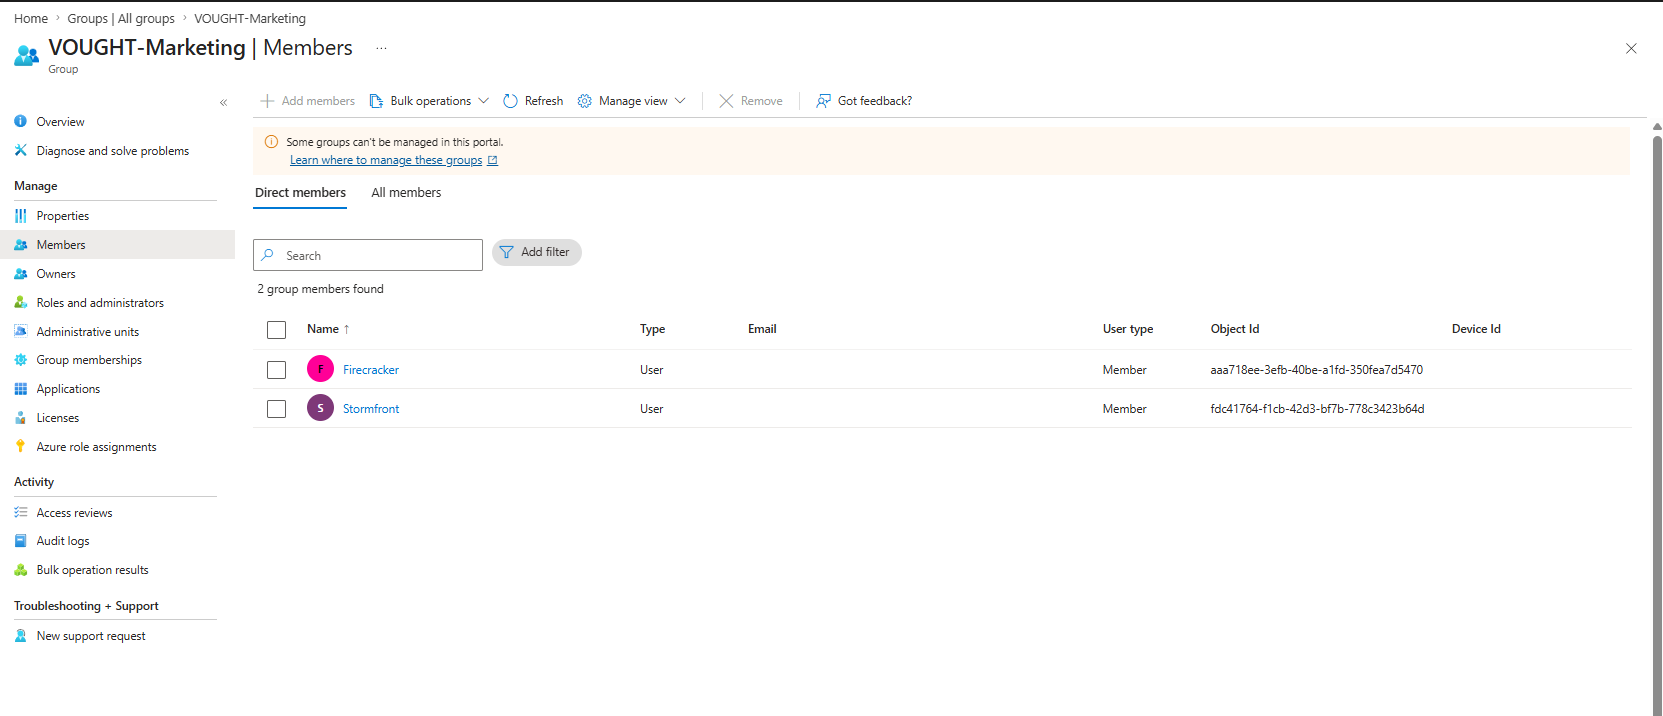Click the Add members plus icon
Image resolution: width=1663 pixels, height=716 pixels.
(x=267, y=101)
